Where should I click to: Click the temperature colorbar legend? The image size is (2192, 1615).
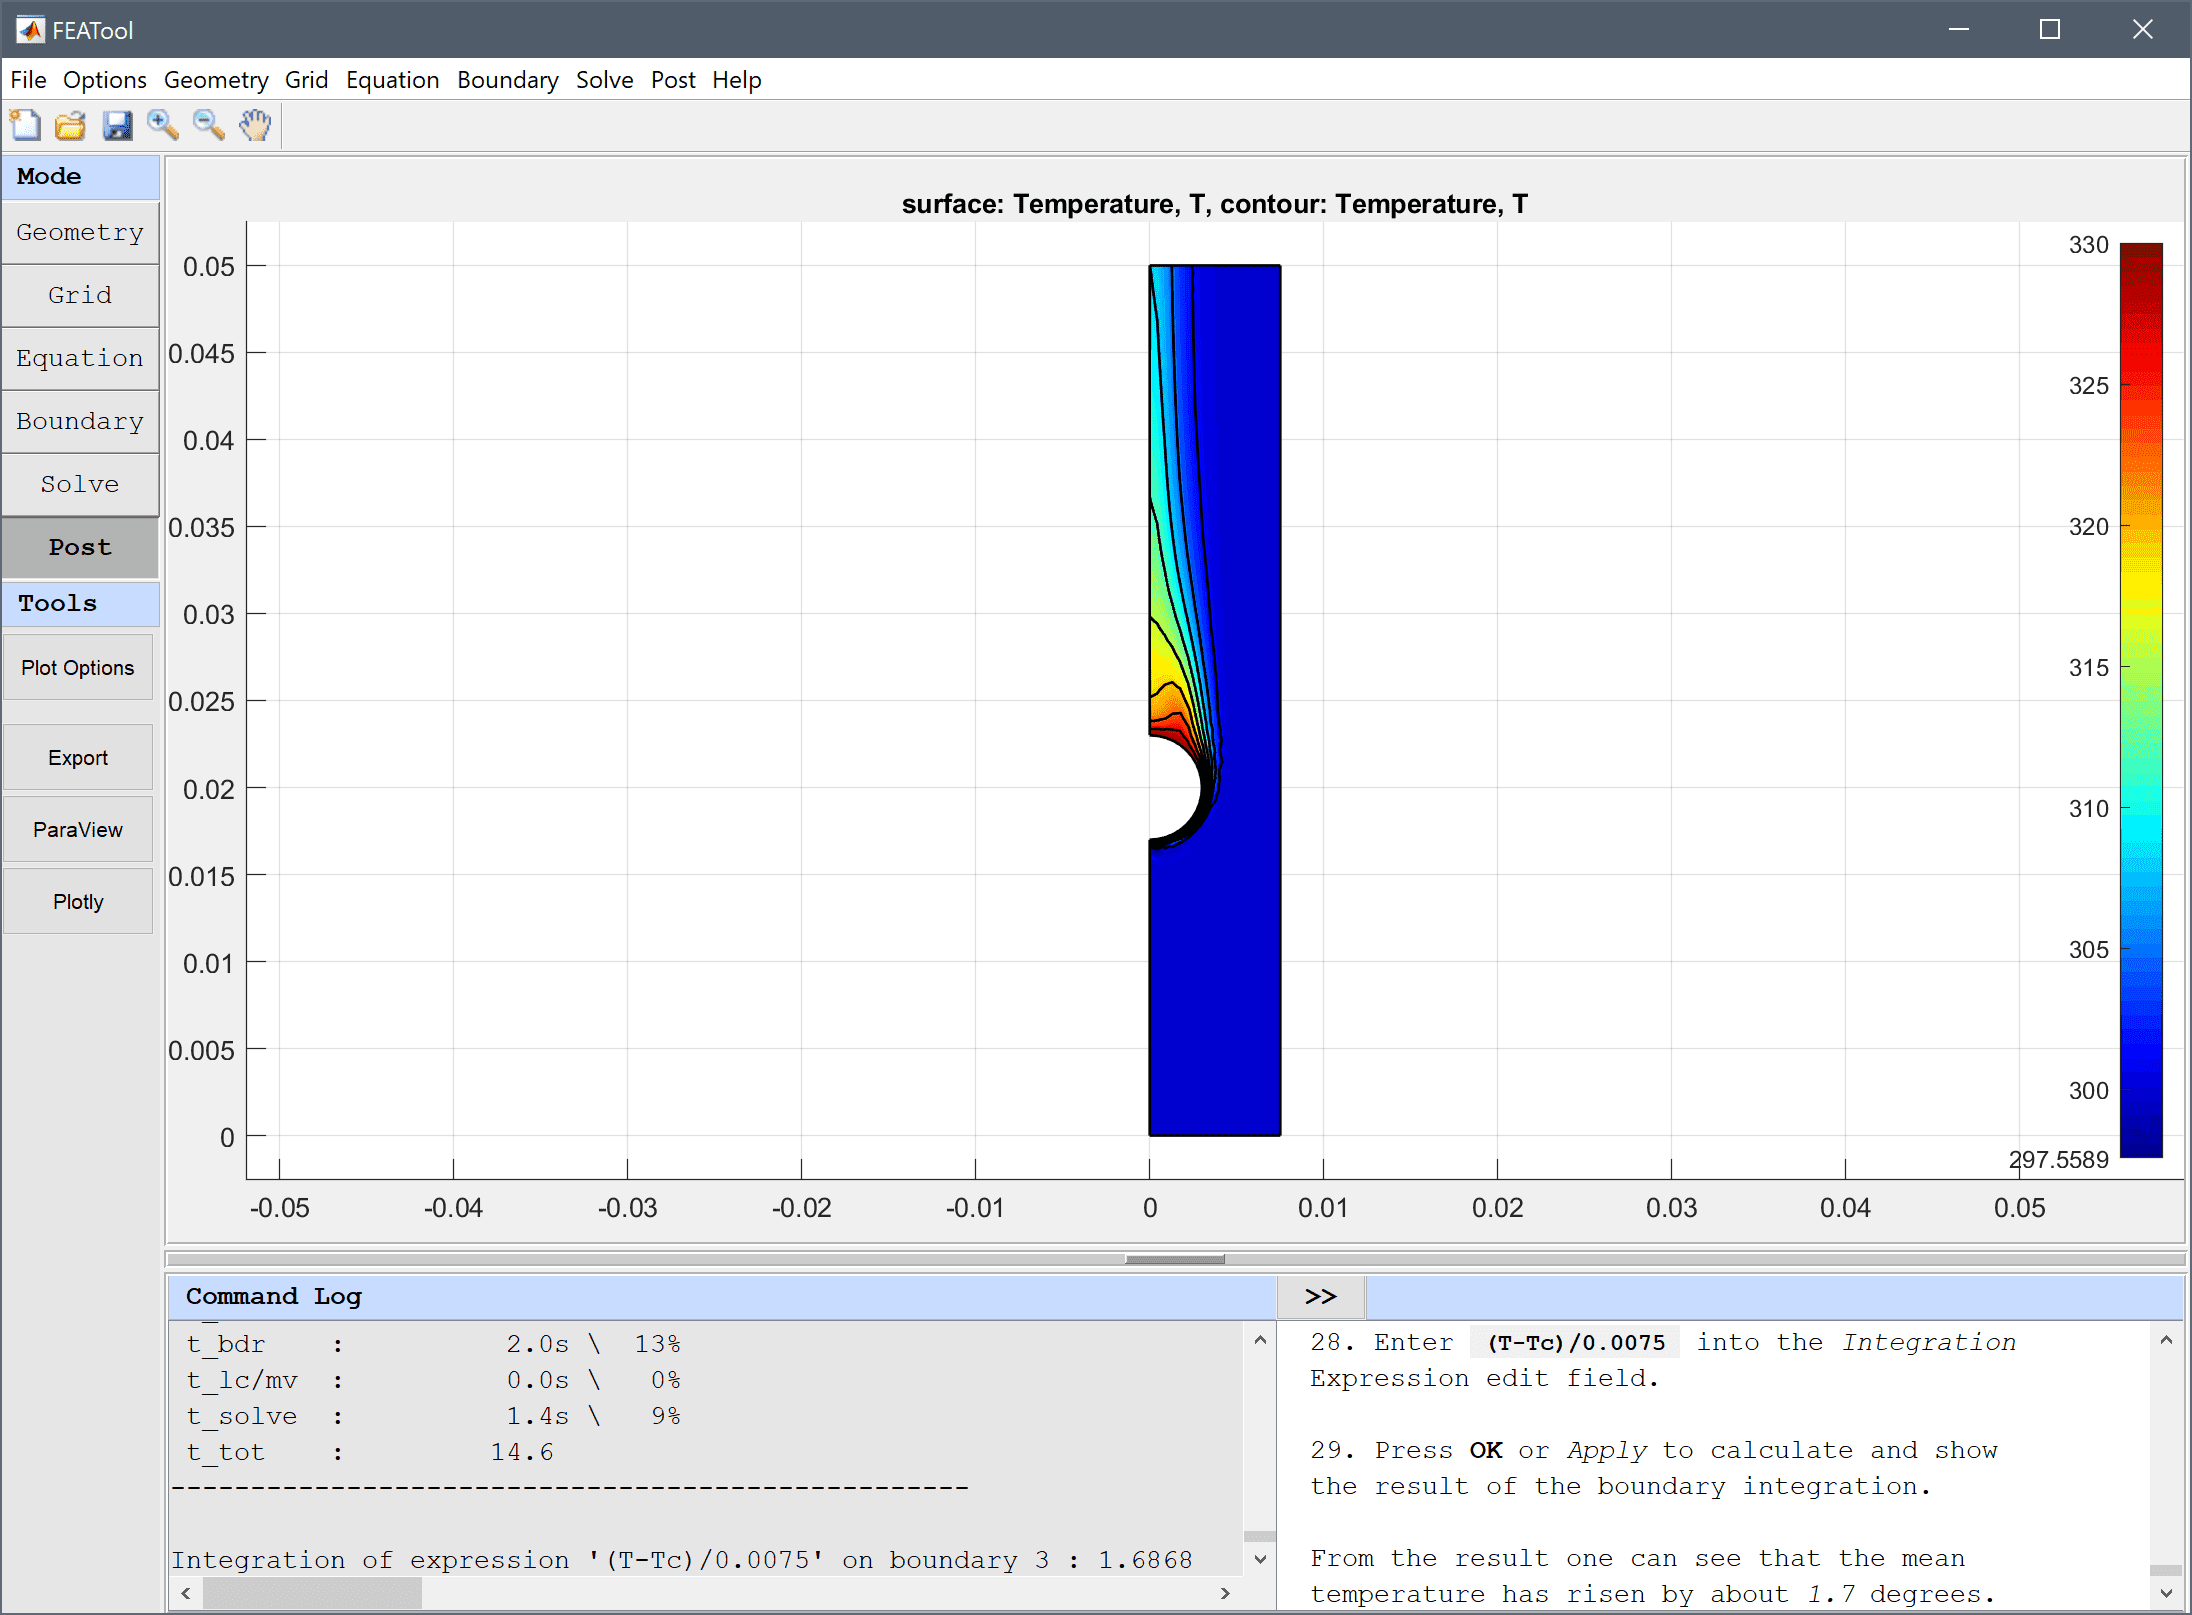[x=2141, y=700]
